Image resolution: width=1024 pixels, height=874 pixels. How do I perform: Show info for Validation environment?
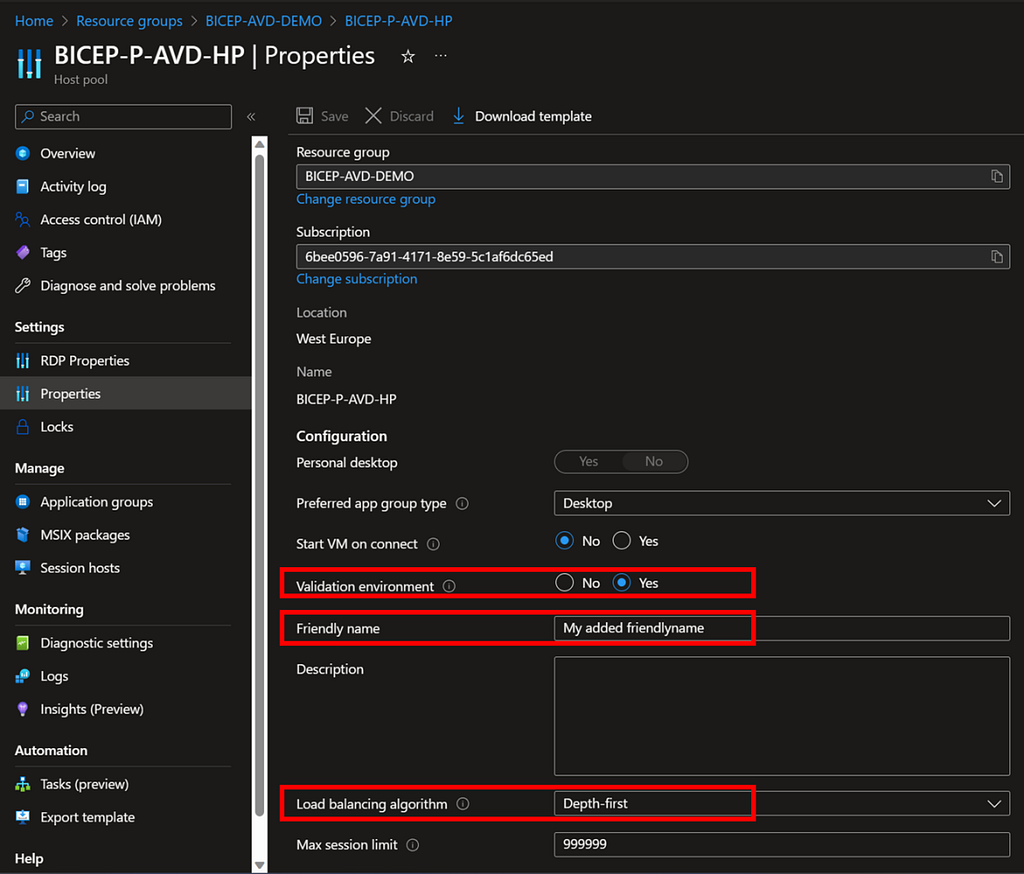click(449, 586)
